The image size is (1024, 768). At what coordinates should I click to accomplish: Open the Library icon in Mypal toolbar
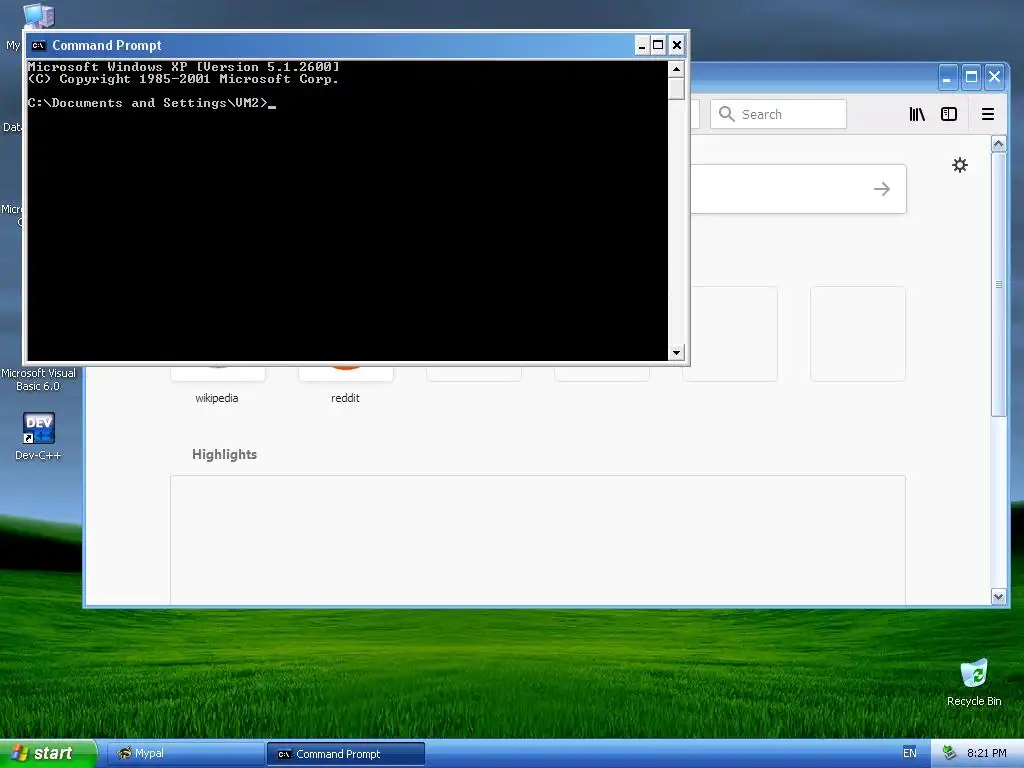pyautogui.click(x=917, y=114)
